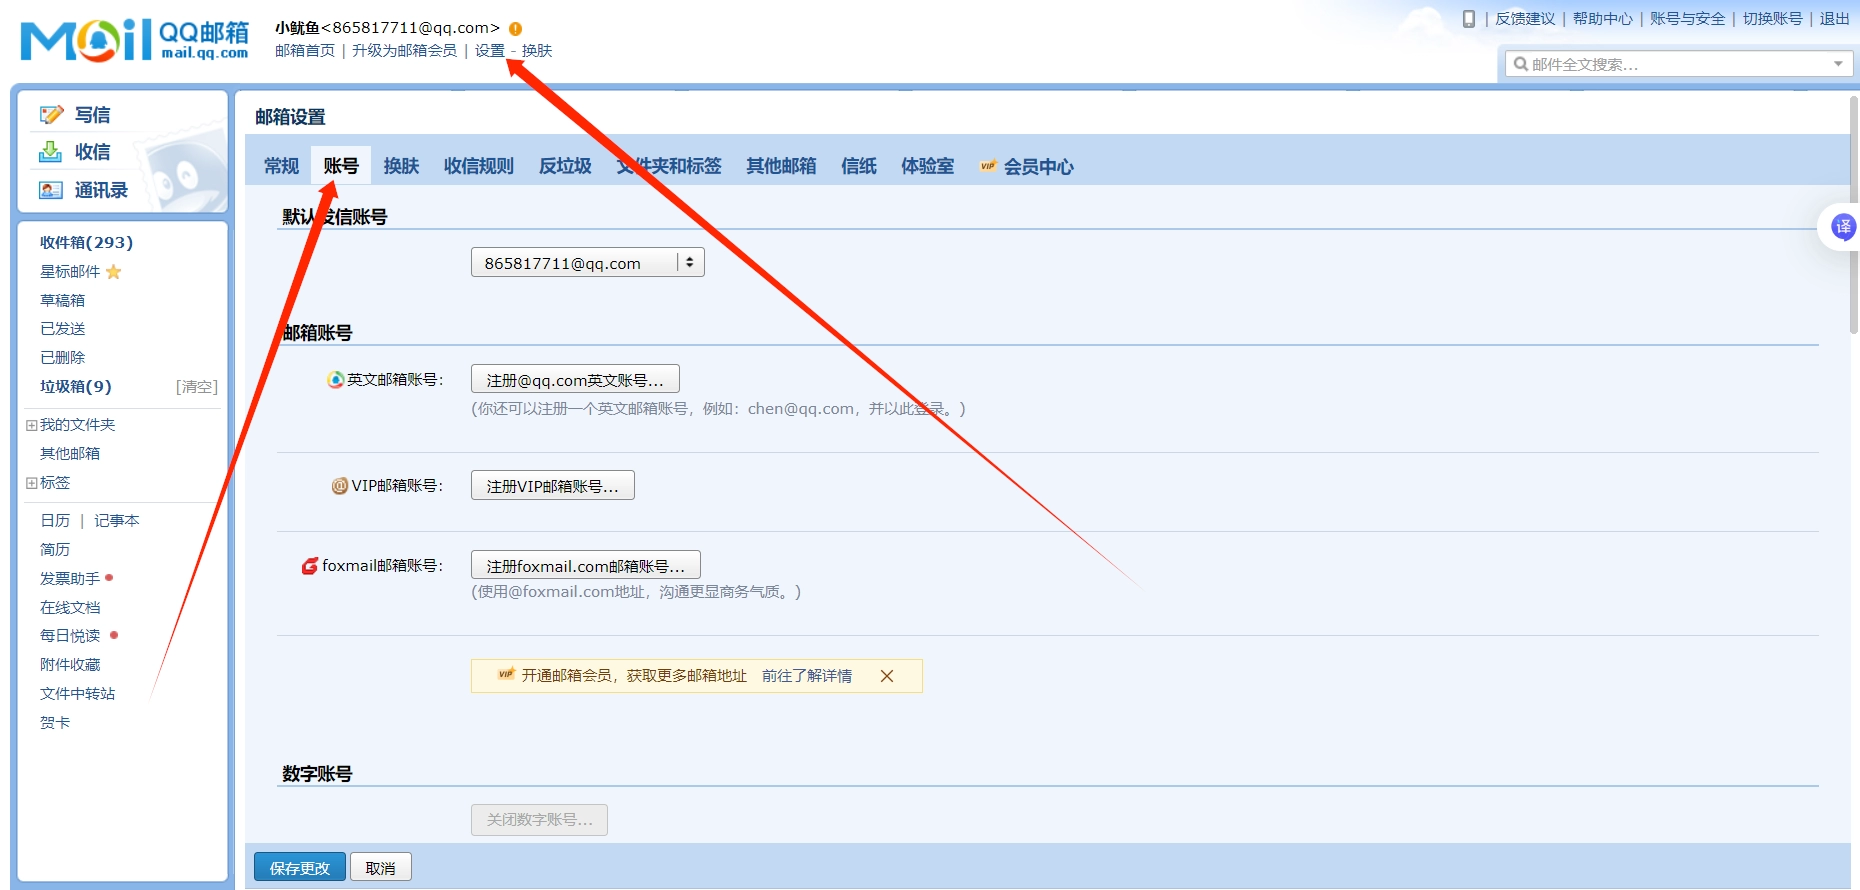The width and height of the screenshot is (1860, 890).
Task: Click [清空] to empty the trash
Action: [x=197, y=387]
